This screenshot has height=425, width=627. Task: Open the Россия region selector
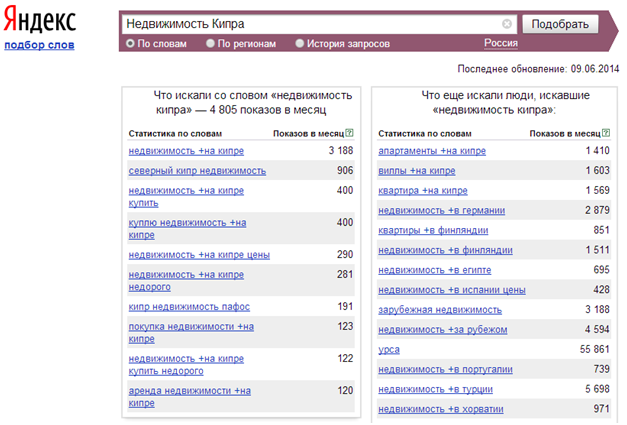[501, 43]
